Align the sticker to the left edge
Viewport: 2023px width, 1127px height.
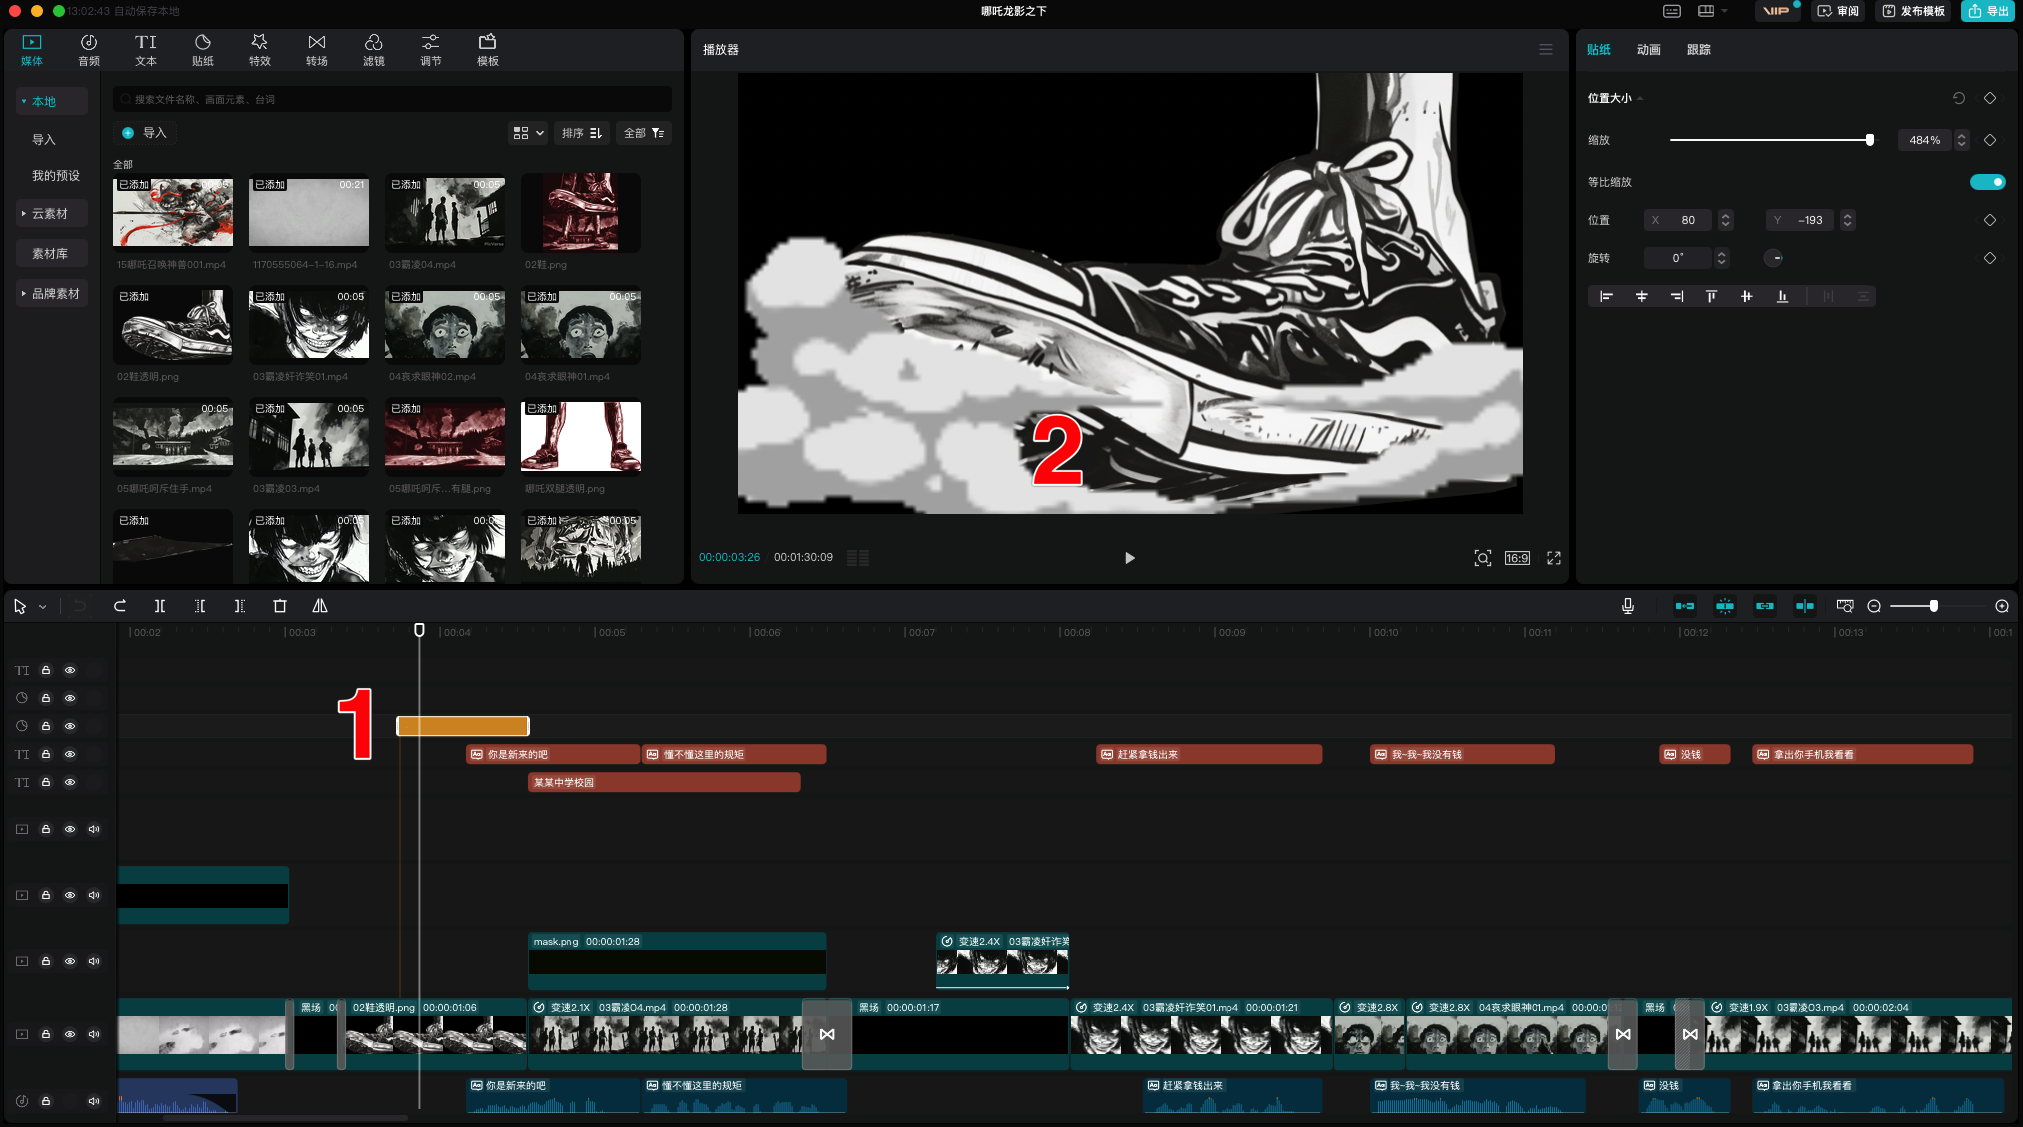pyautogui.click(x=1606, y=296)
